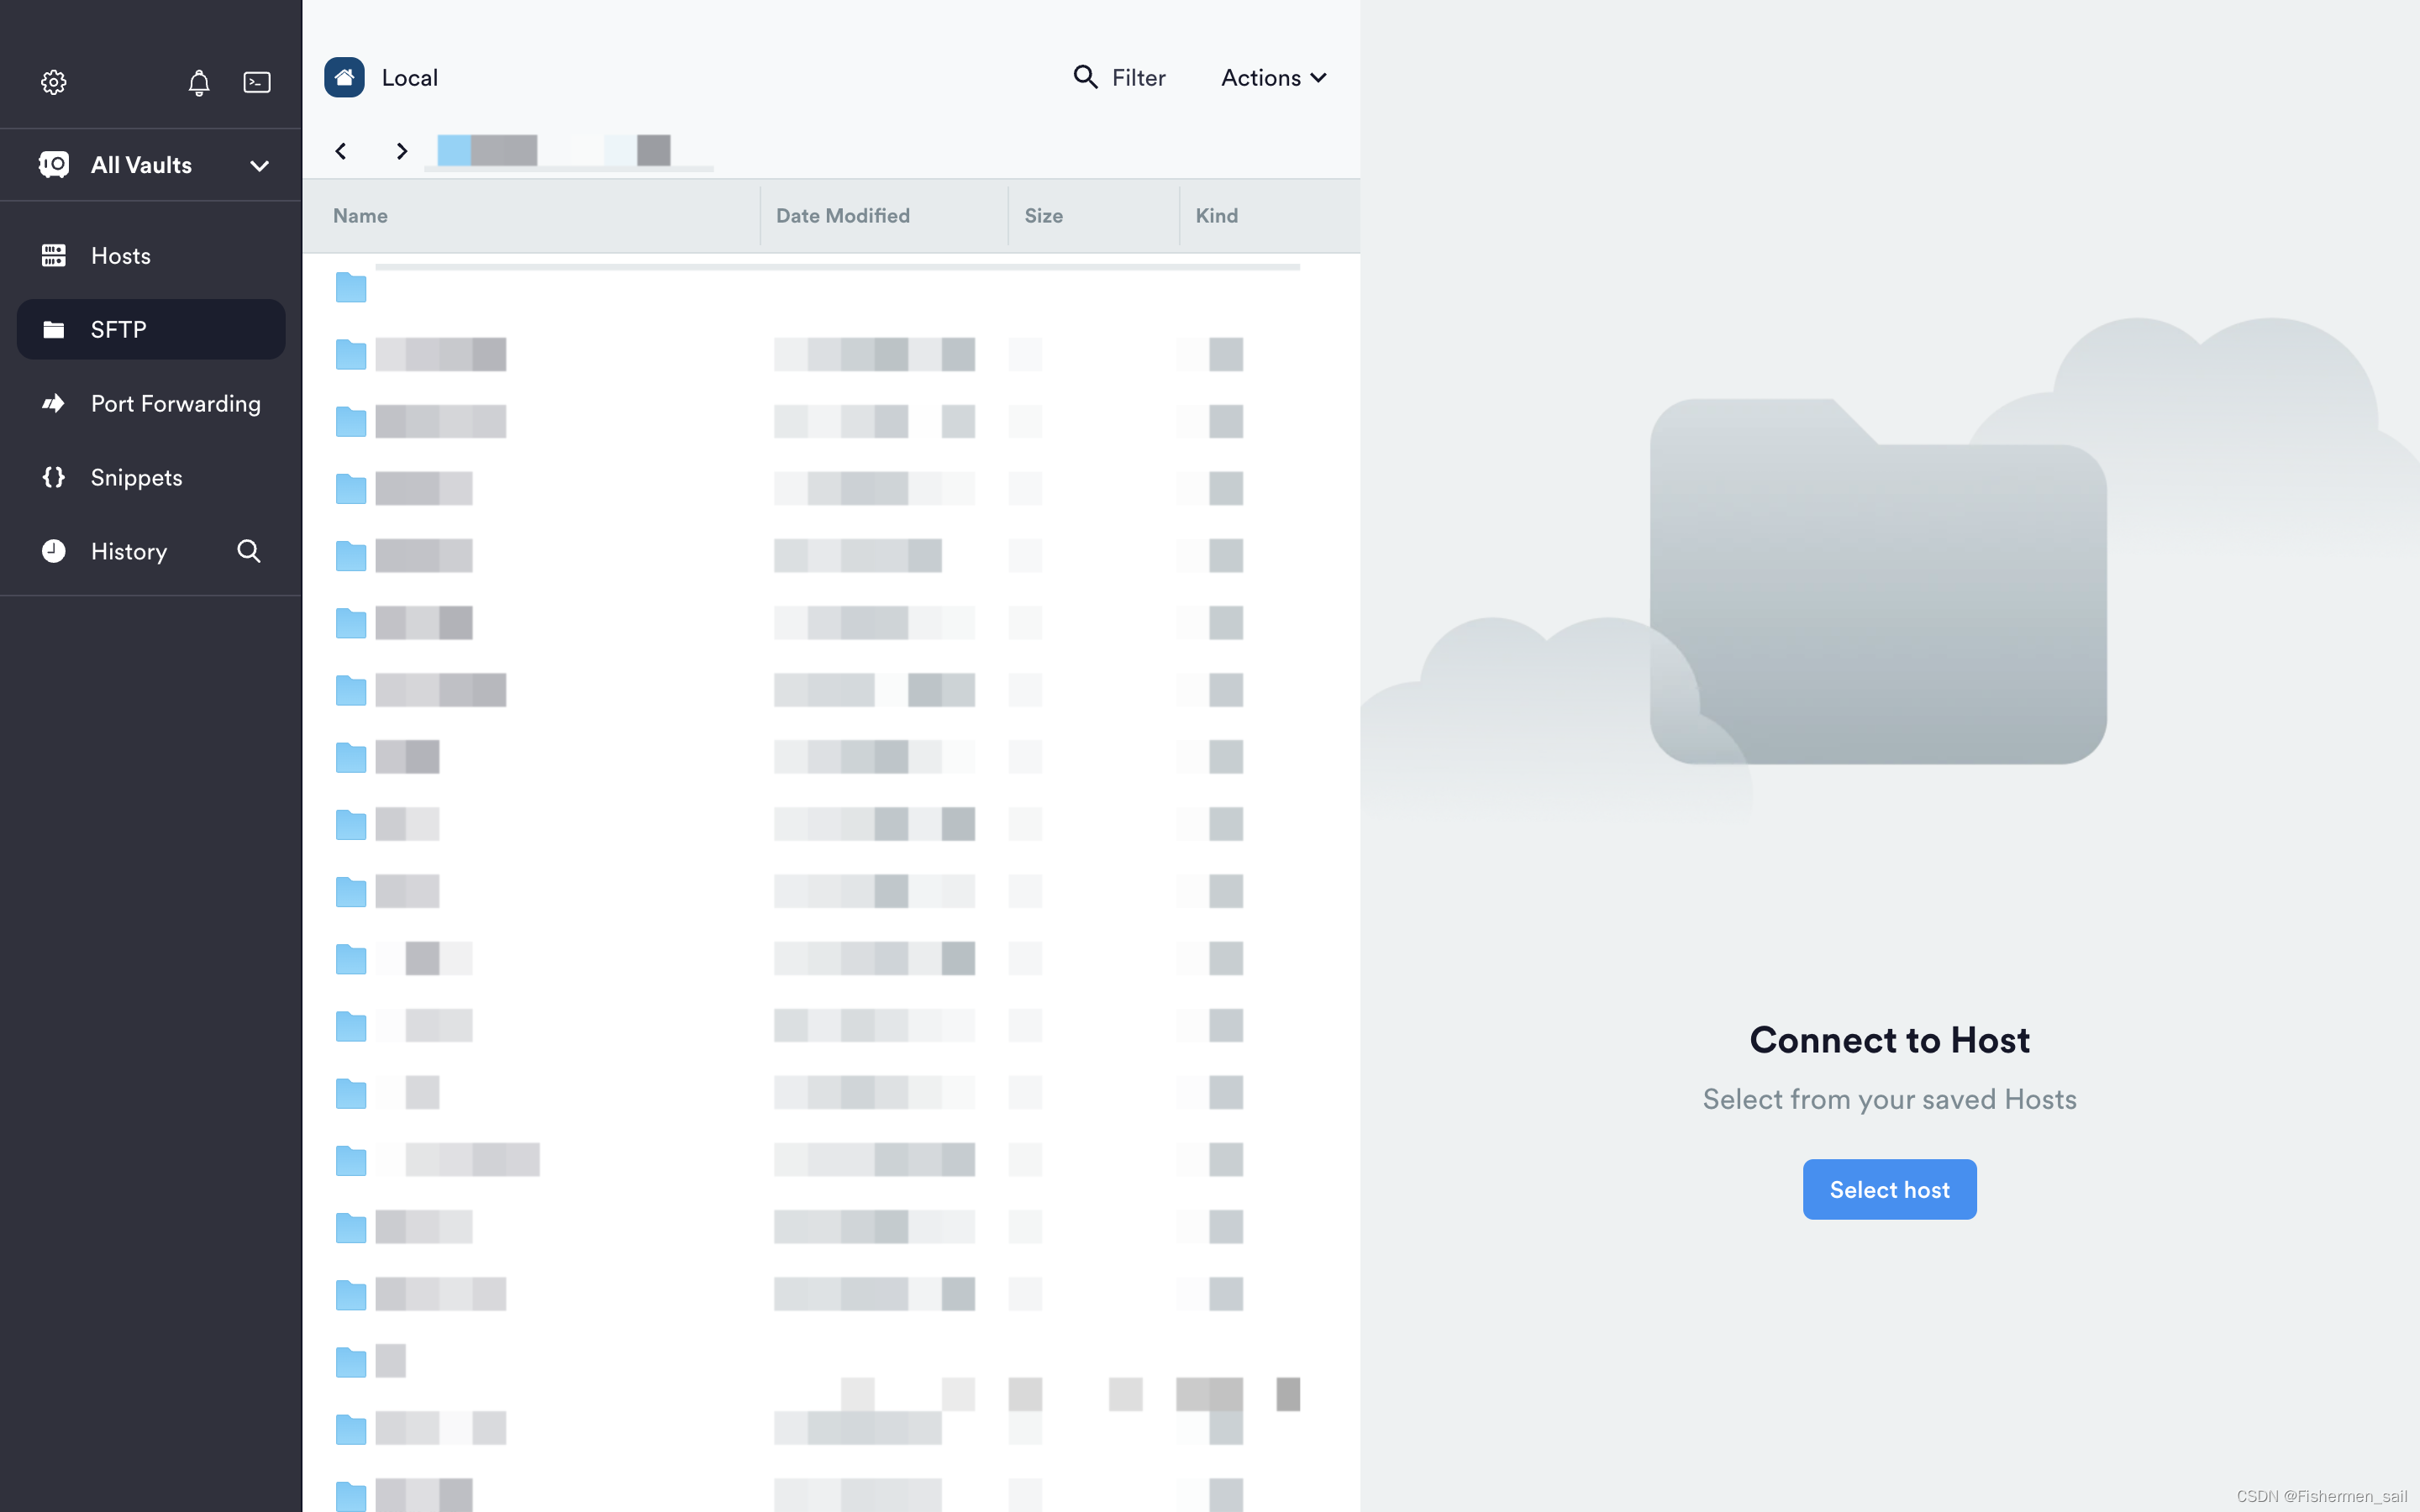Click the History icon in sidebar
This screenshot has height=1512, width=2420.
pos(54,550)
